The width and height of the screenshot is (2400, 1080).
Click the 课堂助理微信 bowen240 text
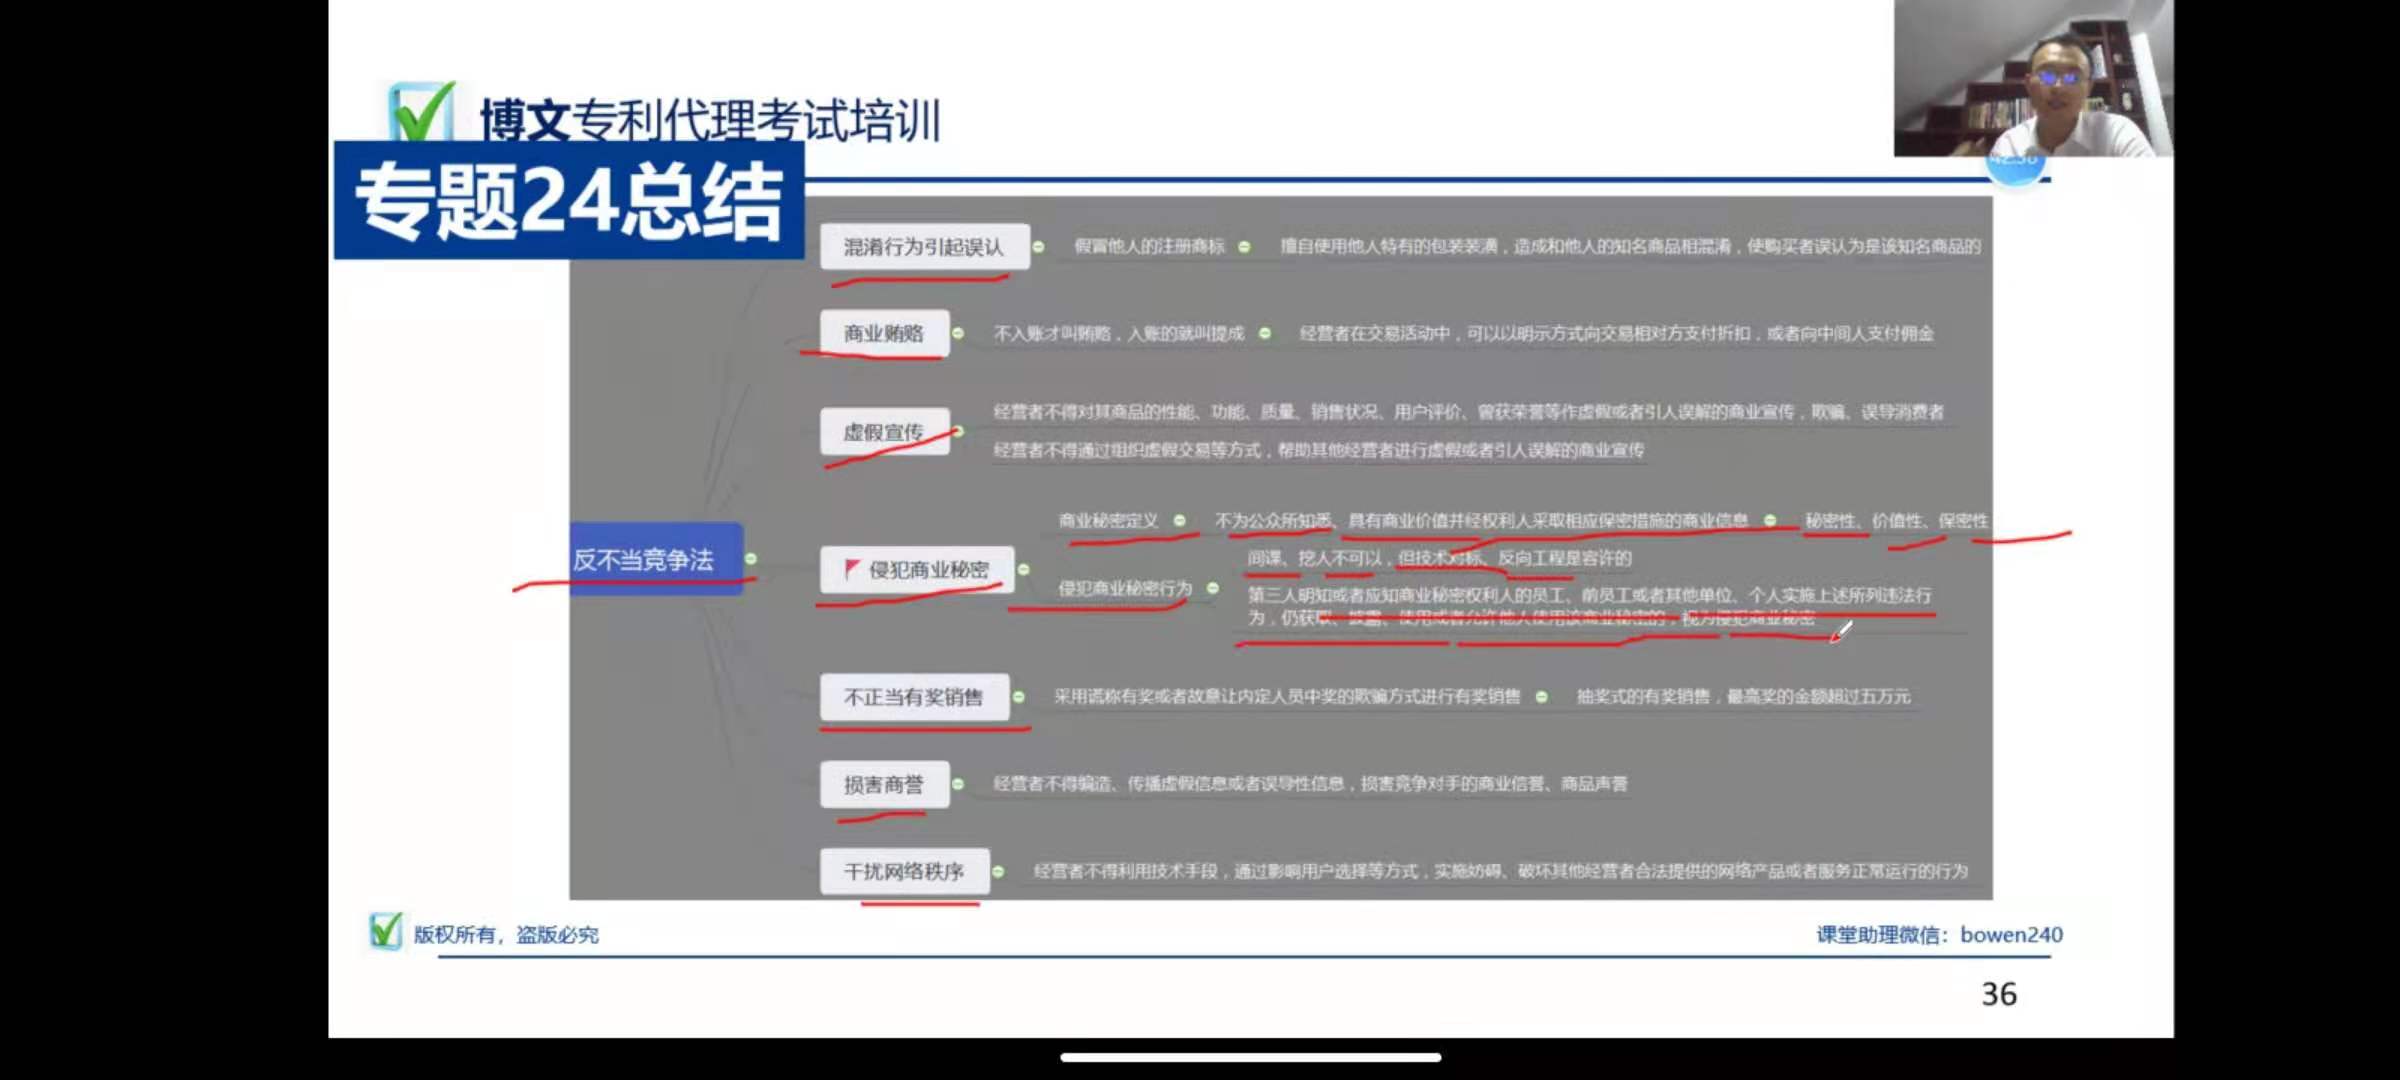coord(1939,934)
